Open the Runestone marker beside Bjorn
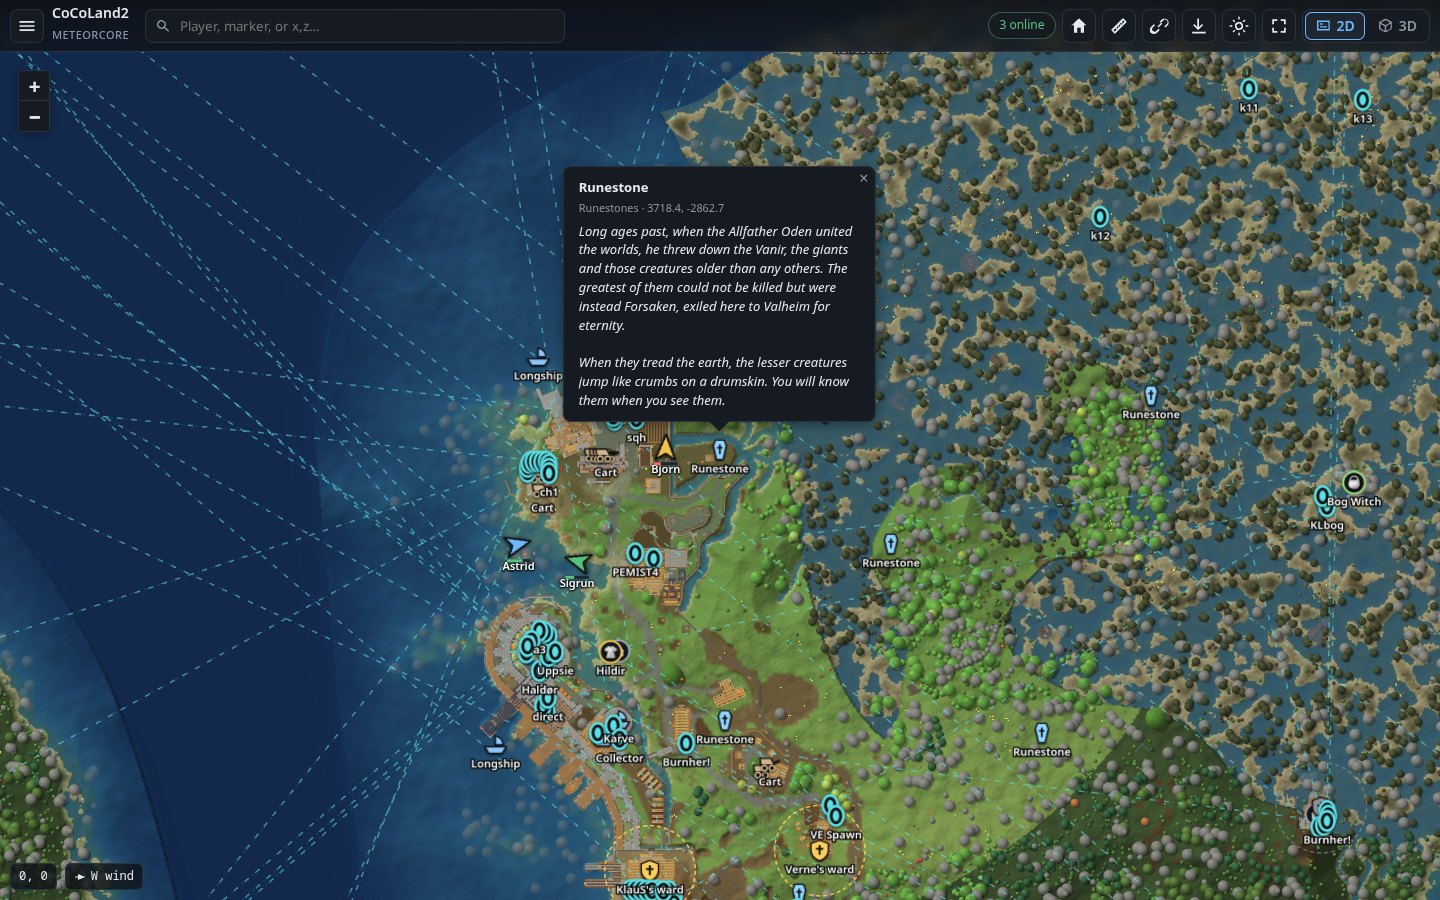Image resolution: width=1440 pixels, height=900 pixels. (719, 450)
